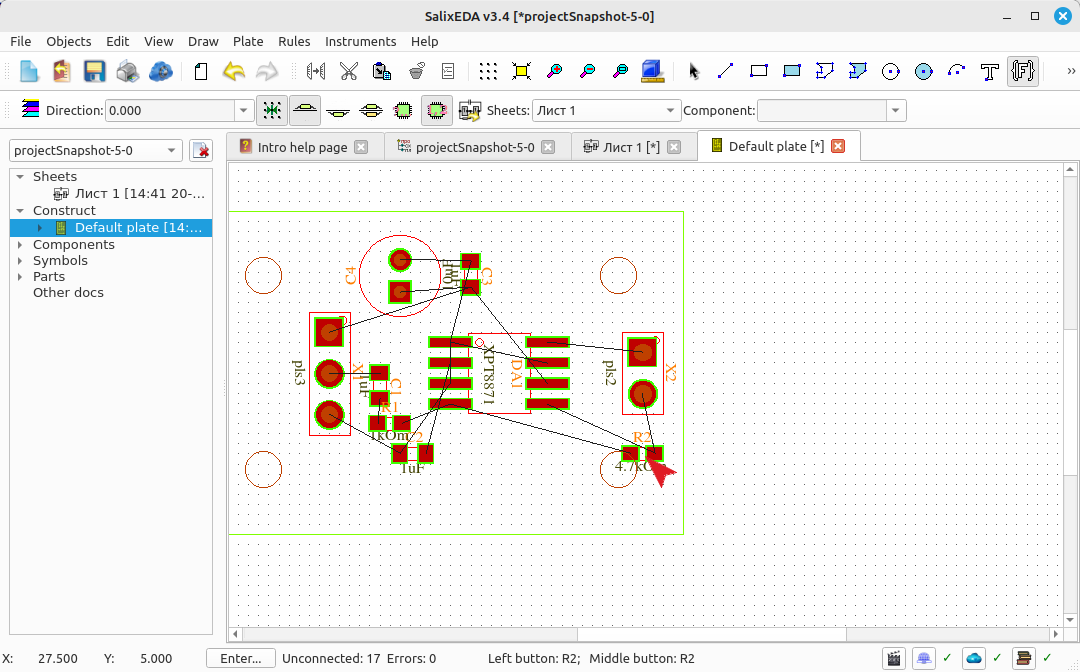Save project with the floppy disk icon
The height and width of the screenshot is (672, 1080).
[94, 71]
